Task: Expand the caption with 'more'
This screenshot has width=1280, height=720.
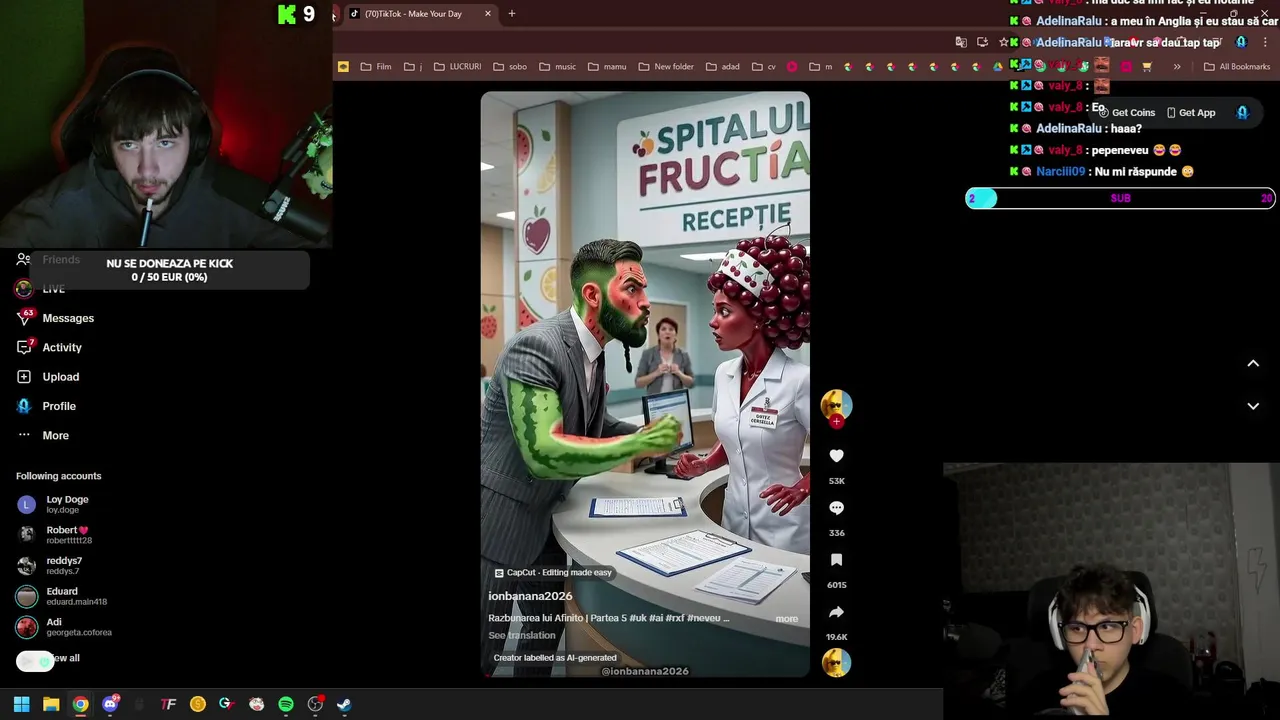Action: point(787,619)
